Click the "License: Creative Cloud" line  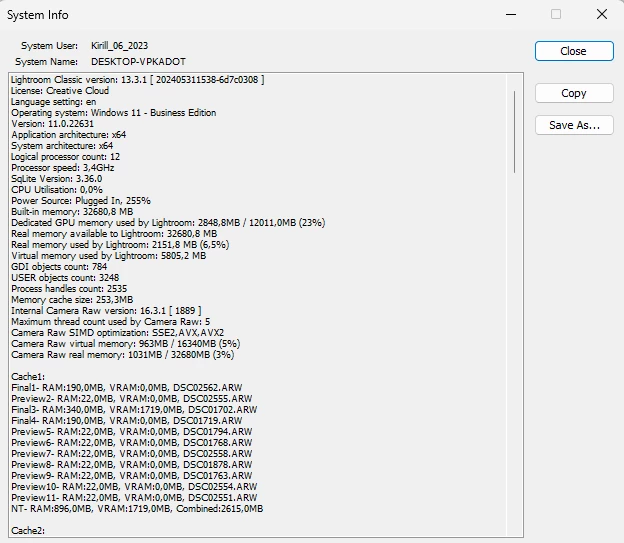pyautogui.click(x=60, y=91)
